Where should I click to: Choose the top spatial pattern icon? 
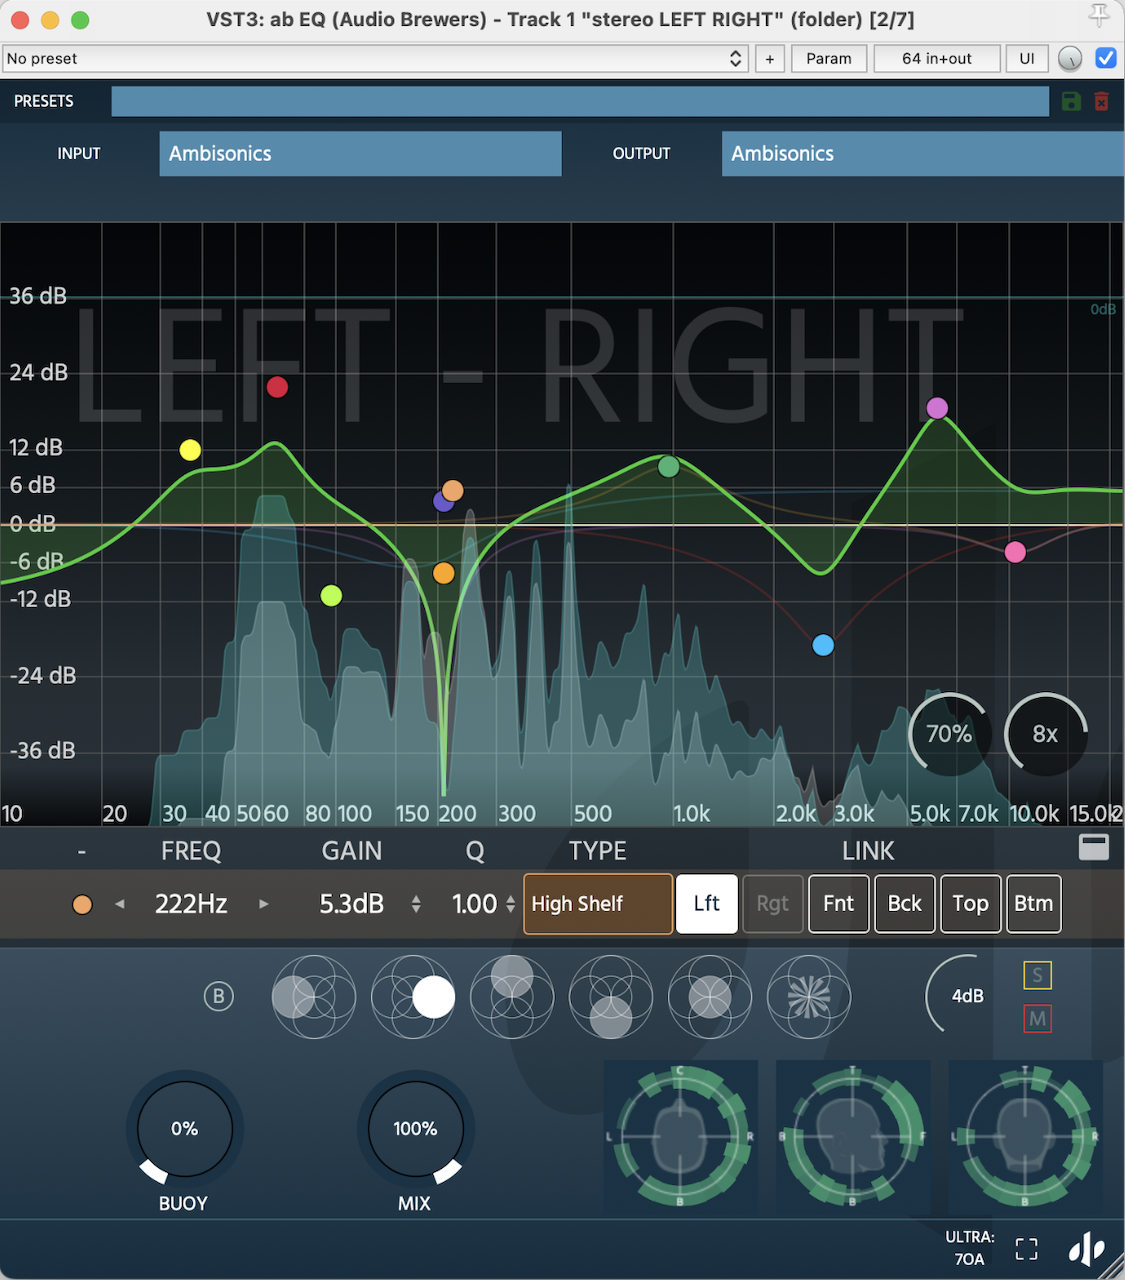(512, 997)
